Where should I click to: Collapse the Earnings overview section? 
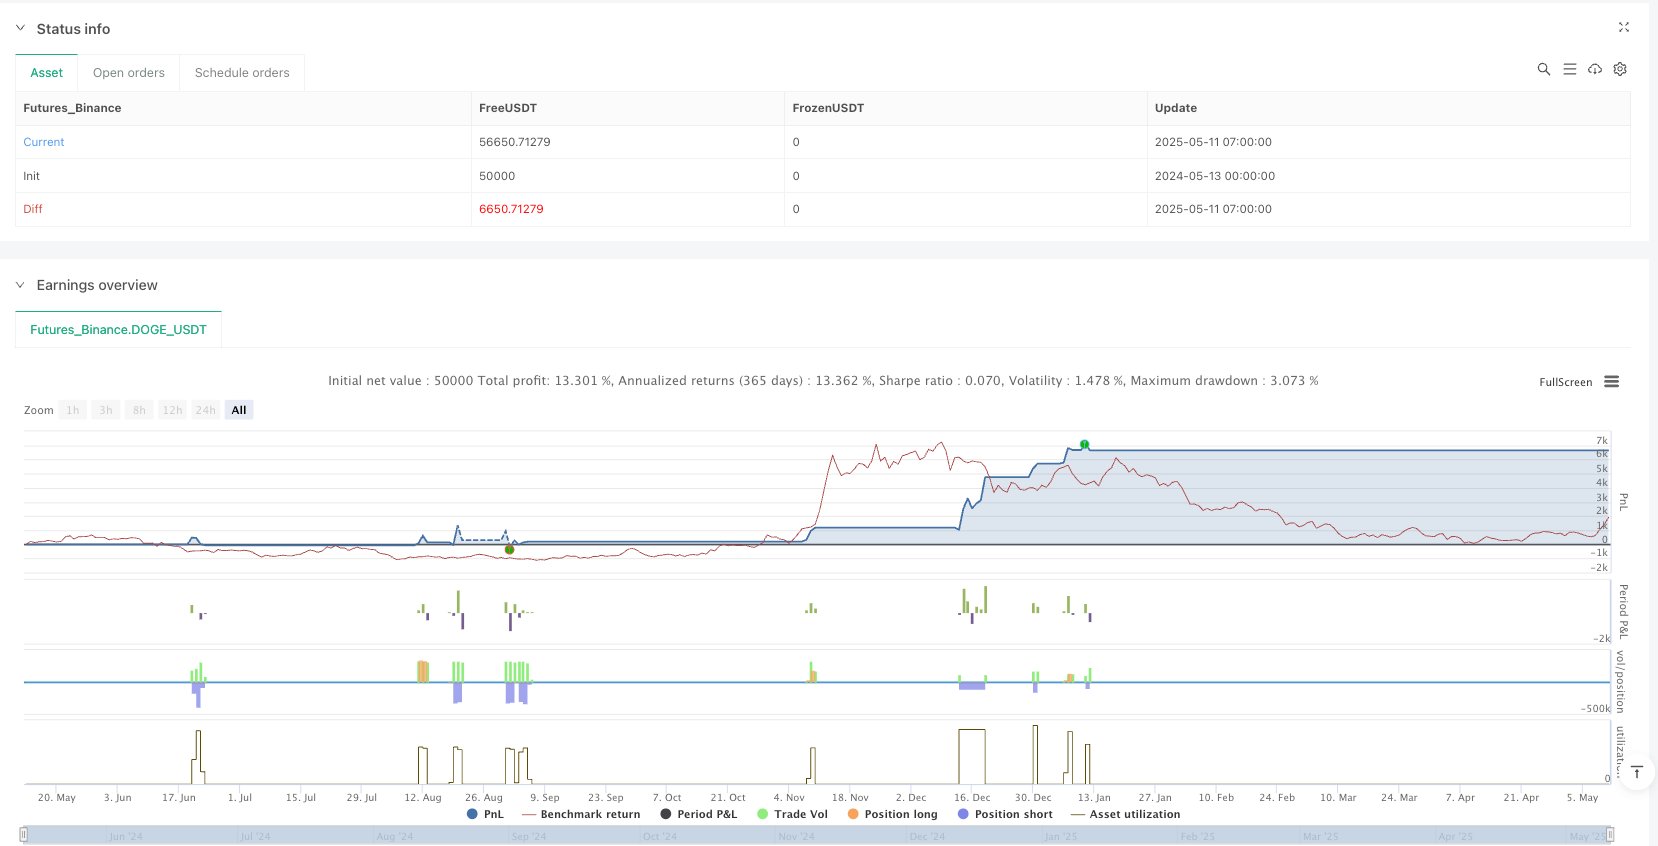pyautogui.click(x=20, y=285)
